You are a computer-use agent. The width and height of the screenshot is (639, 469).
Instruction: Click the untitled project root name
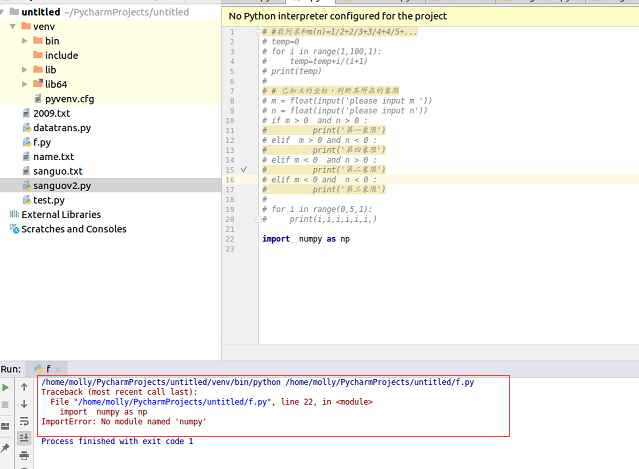(x=41, y=12)
